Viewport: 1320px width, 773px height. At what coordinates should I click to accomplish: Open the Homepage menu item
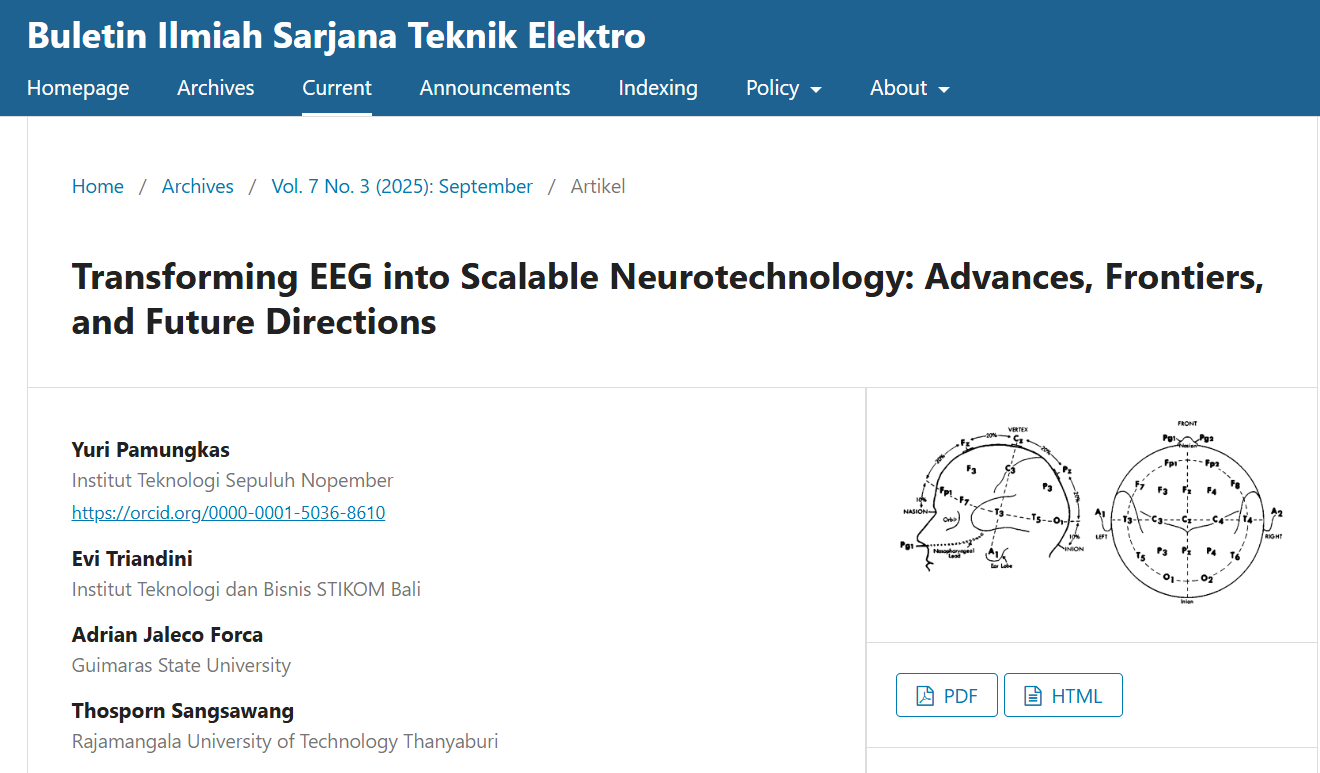click(x=78, y=88)
